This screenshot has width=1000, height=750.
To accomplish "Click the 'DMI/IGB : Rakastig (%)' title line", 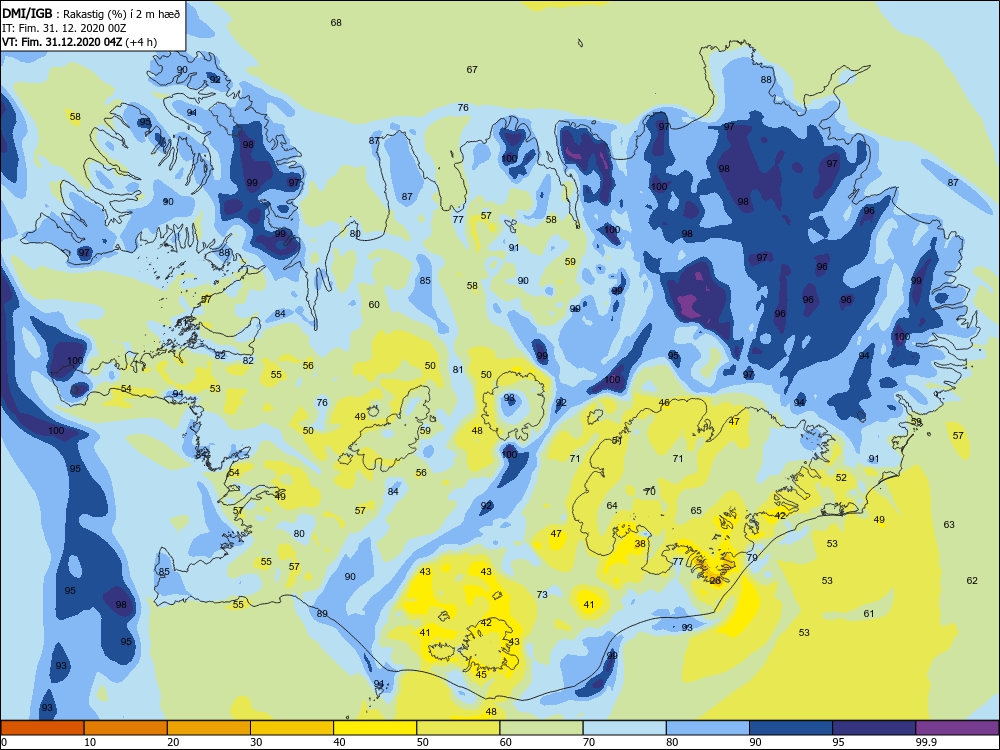I will point(92,13).
